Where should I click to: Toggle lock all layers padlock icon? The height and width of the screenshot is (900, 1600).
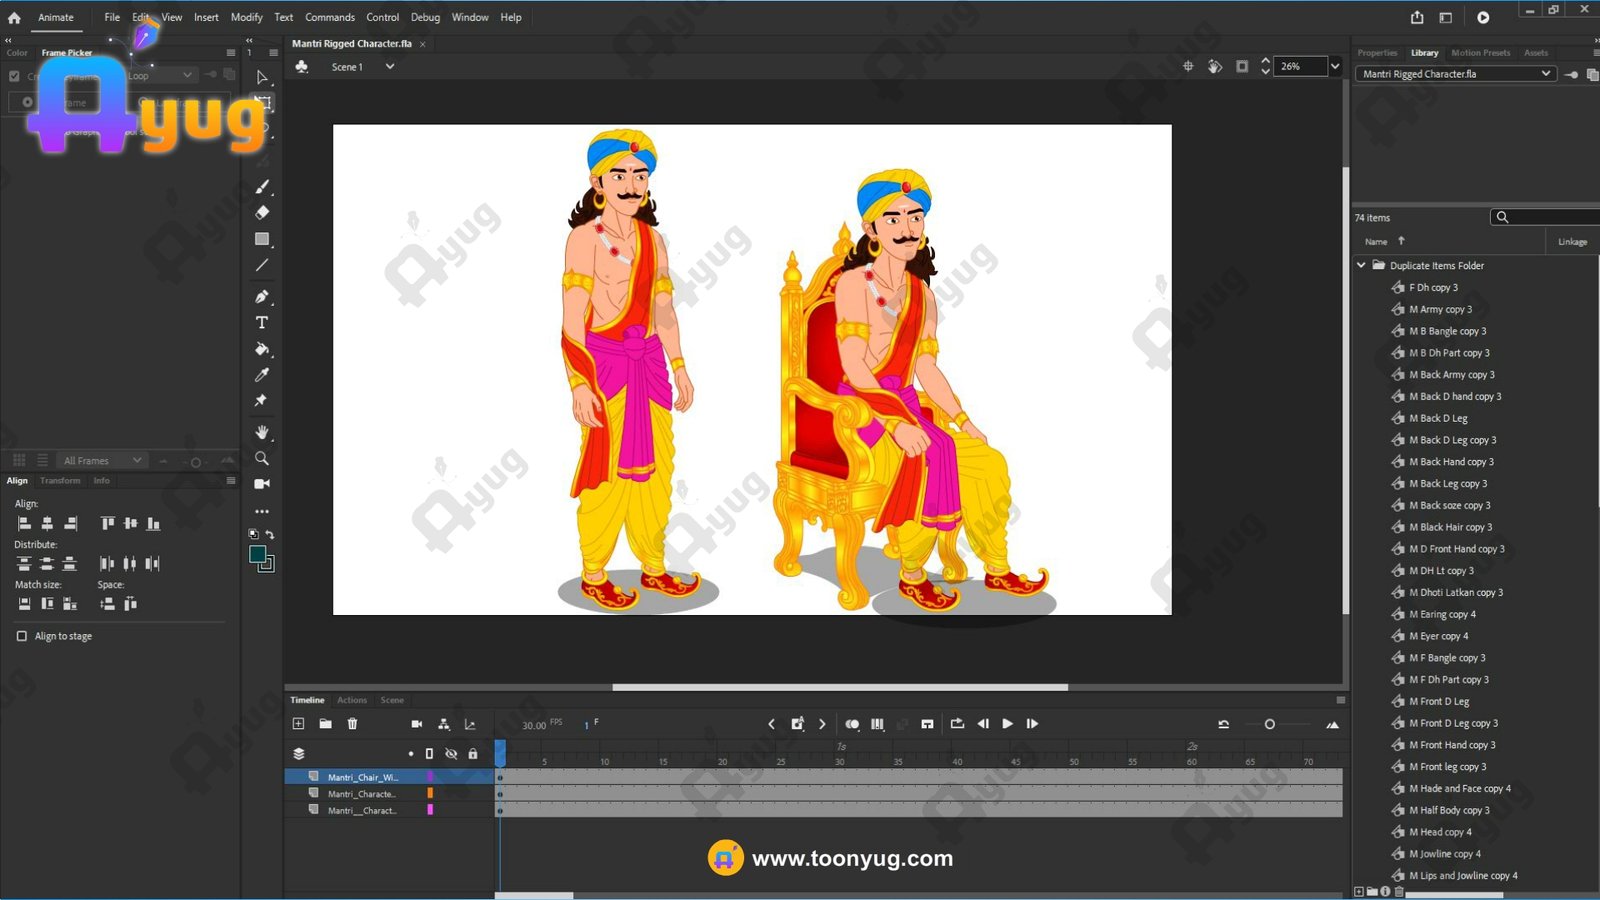[x=473, y=754]
